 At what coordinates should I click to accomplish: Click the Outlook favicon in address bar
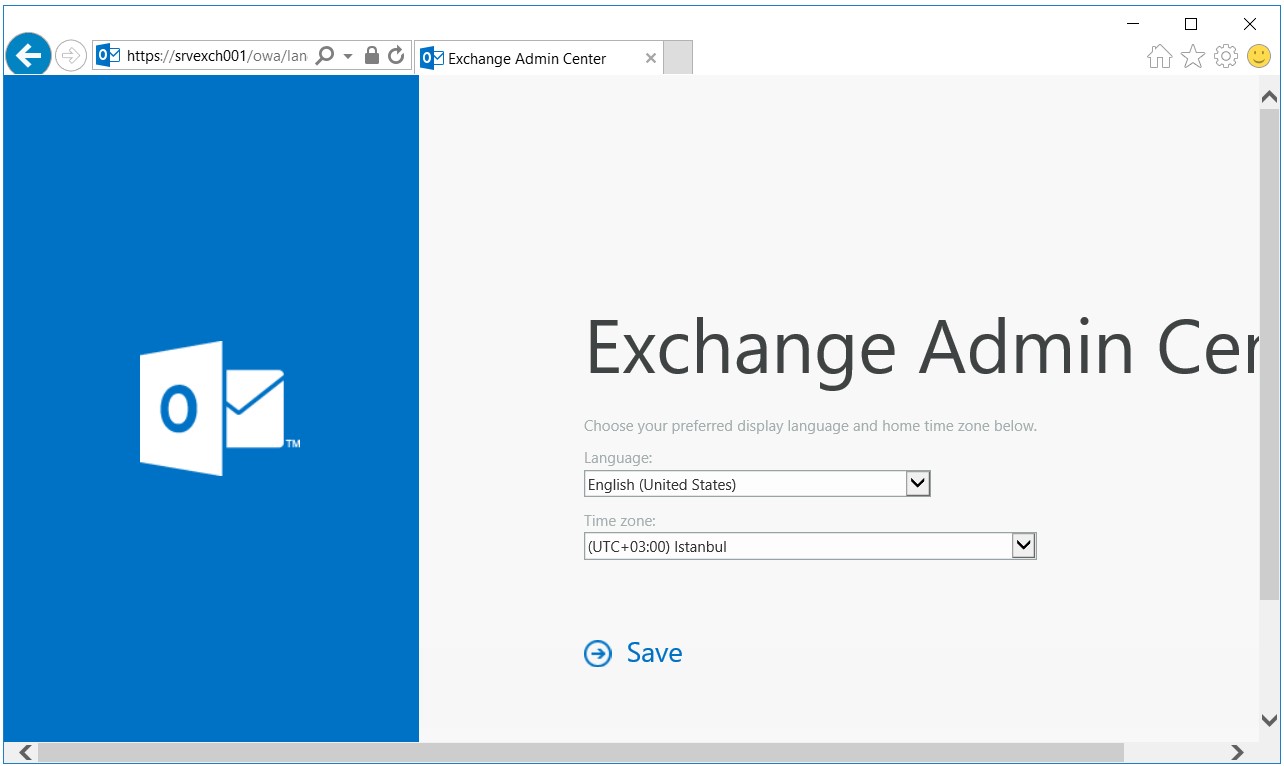[108, 56]
